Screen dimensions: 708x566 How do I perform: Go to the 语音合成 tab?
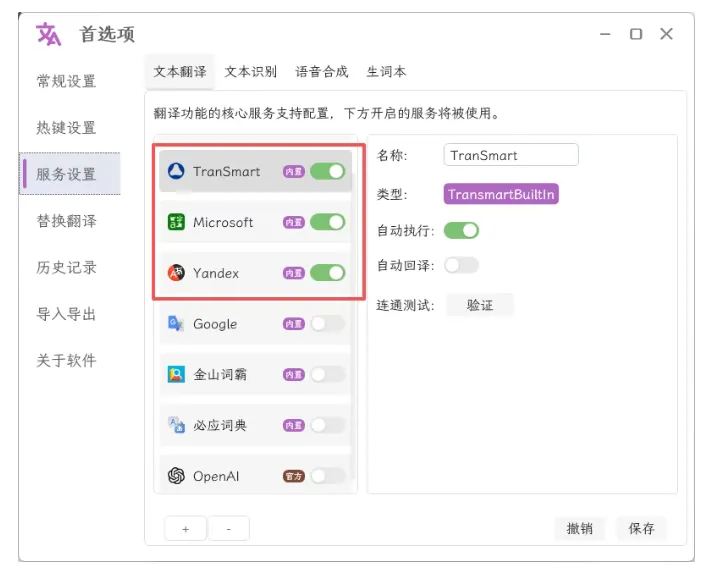coord(321,72)
